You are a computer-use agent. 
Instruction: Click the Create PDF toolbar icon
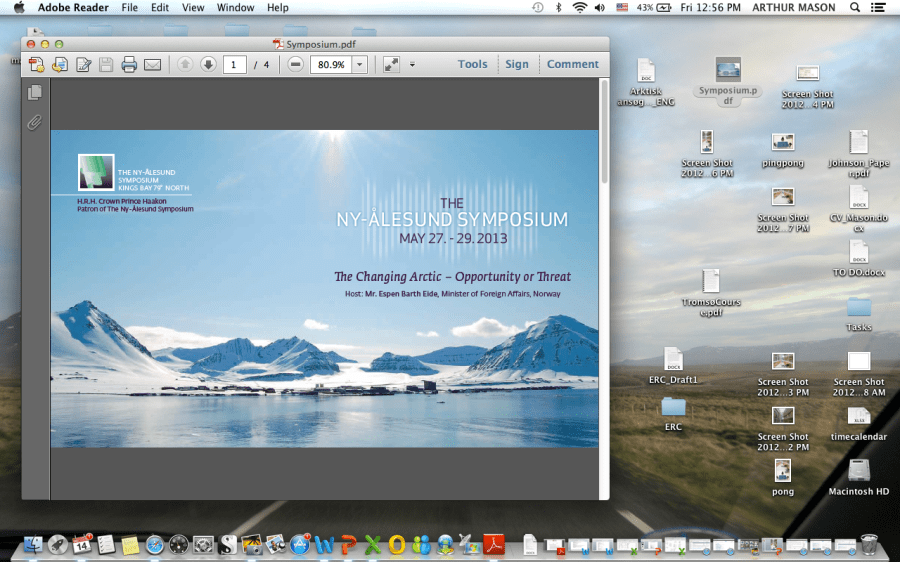click(36, 65)
